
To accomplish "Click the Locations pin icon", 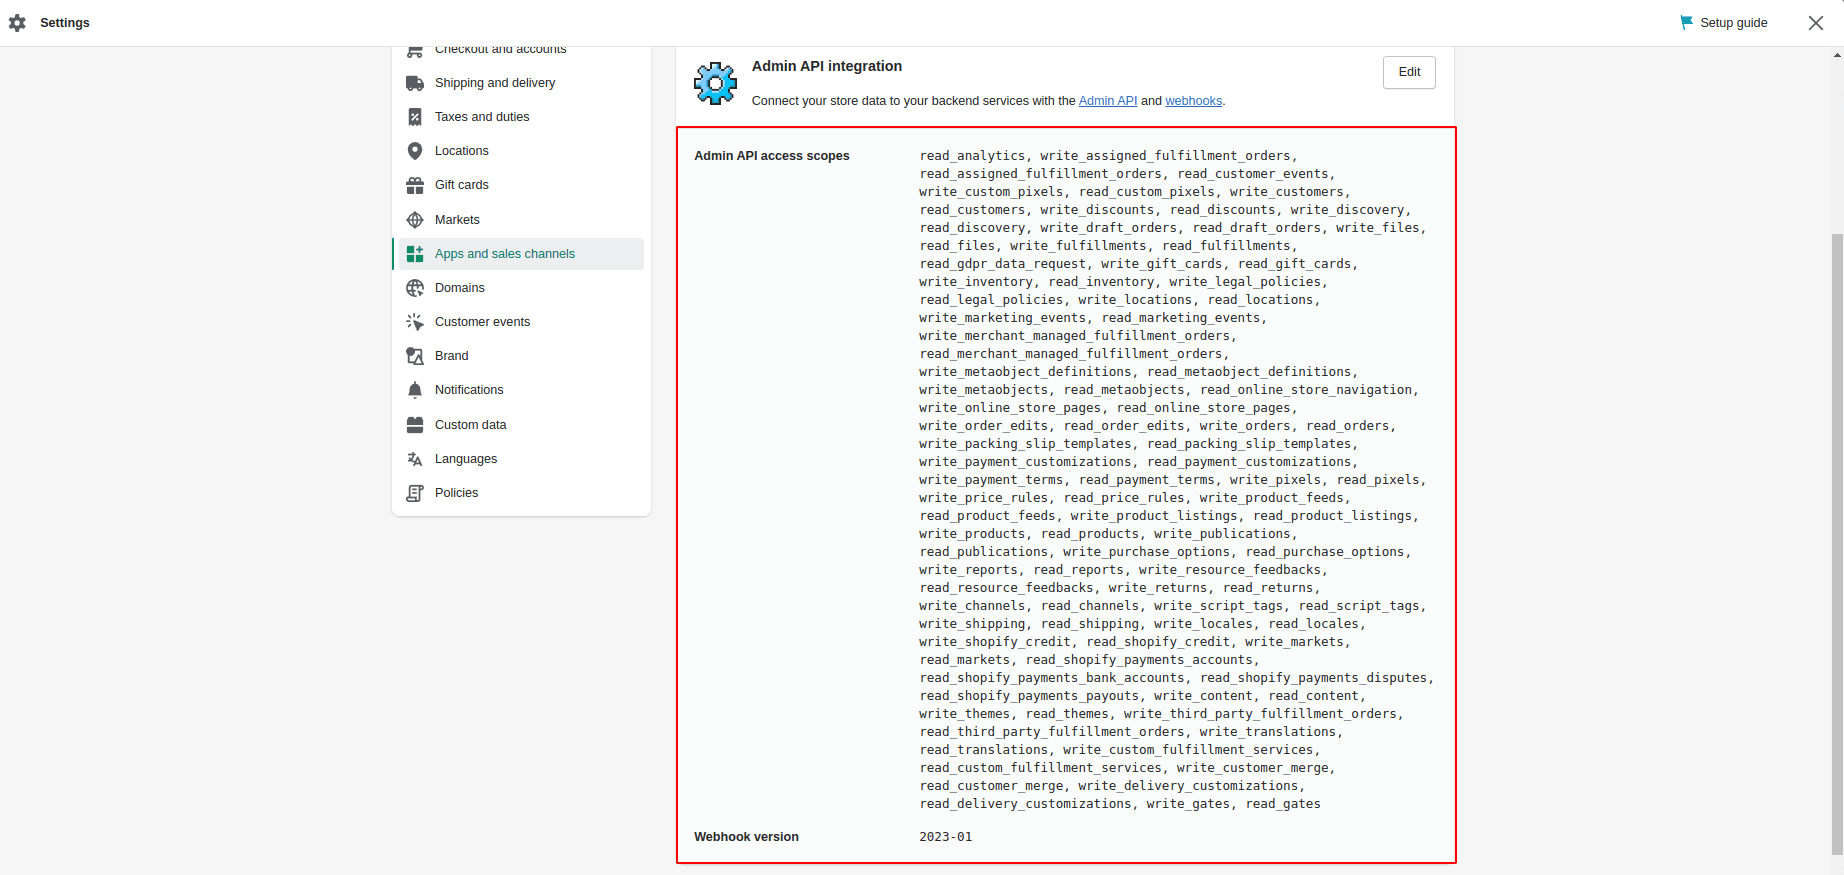I will 415,151.
